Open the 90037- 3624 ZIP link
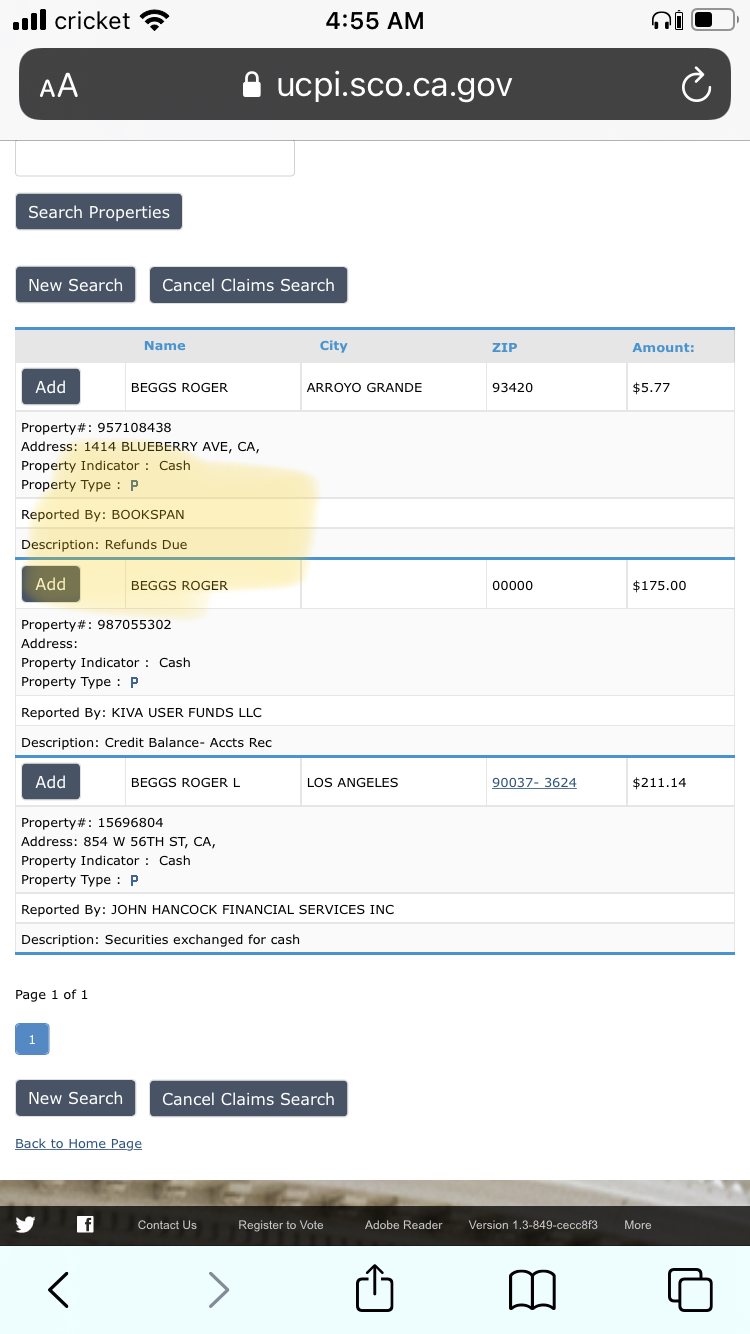The image size is (750, 1334). 534,782
